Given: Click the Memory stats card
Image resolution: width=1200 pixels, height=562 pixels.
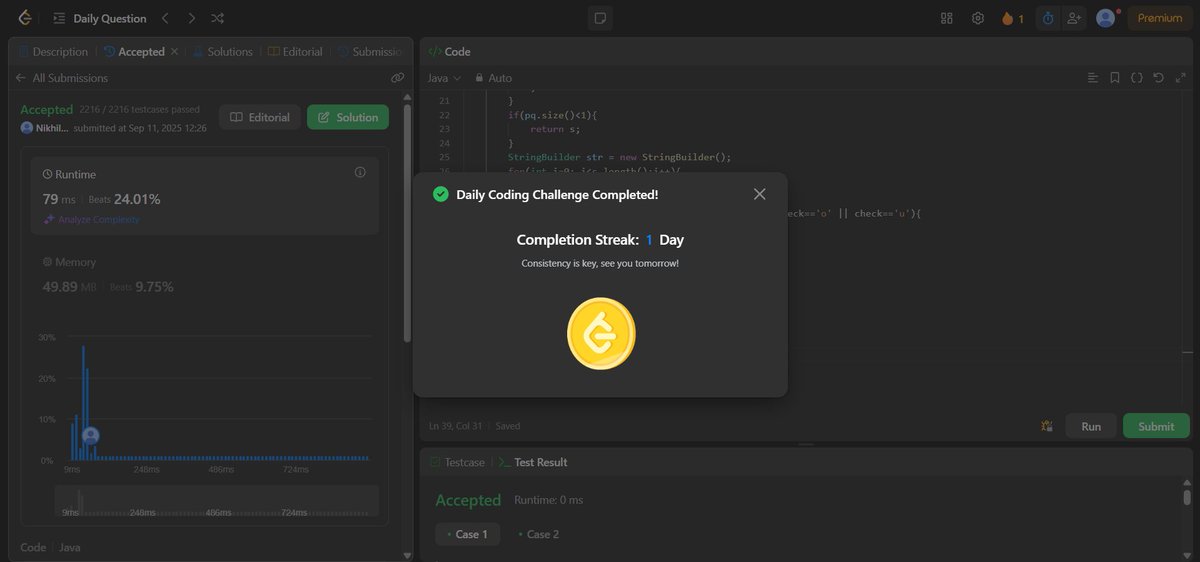Looking at the screenshot, I should pyautogui.click(x=205, y=275).
